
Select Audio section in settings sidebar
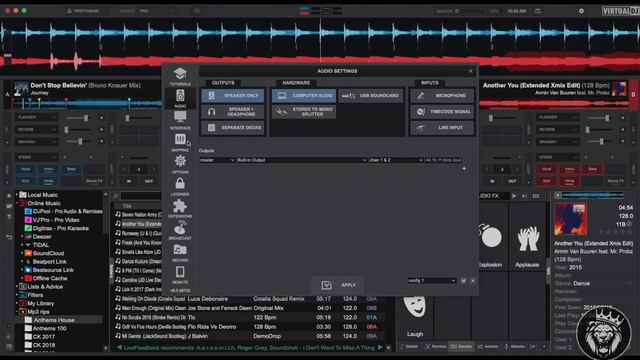(180, 99)
